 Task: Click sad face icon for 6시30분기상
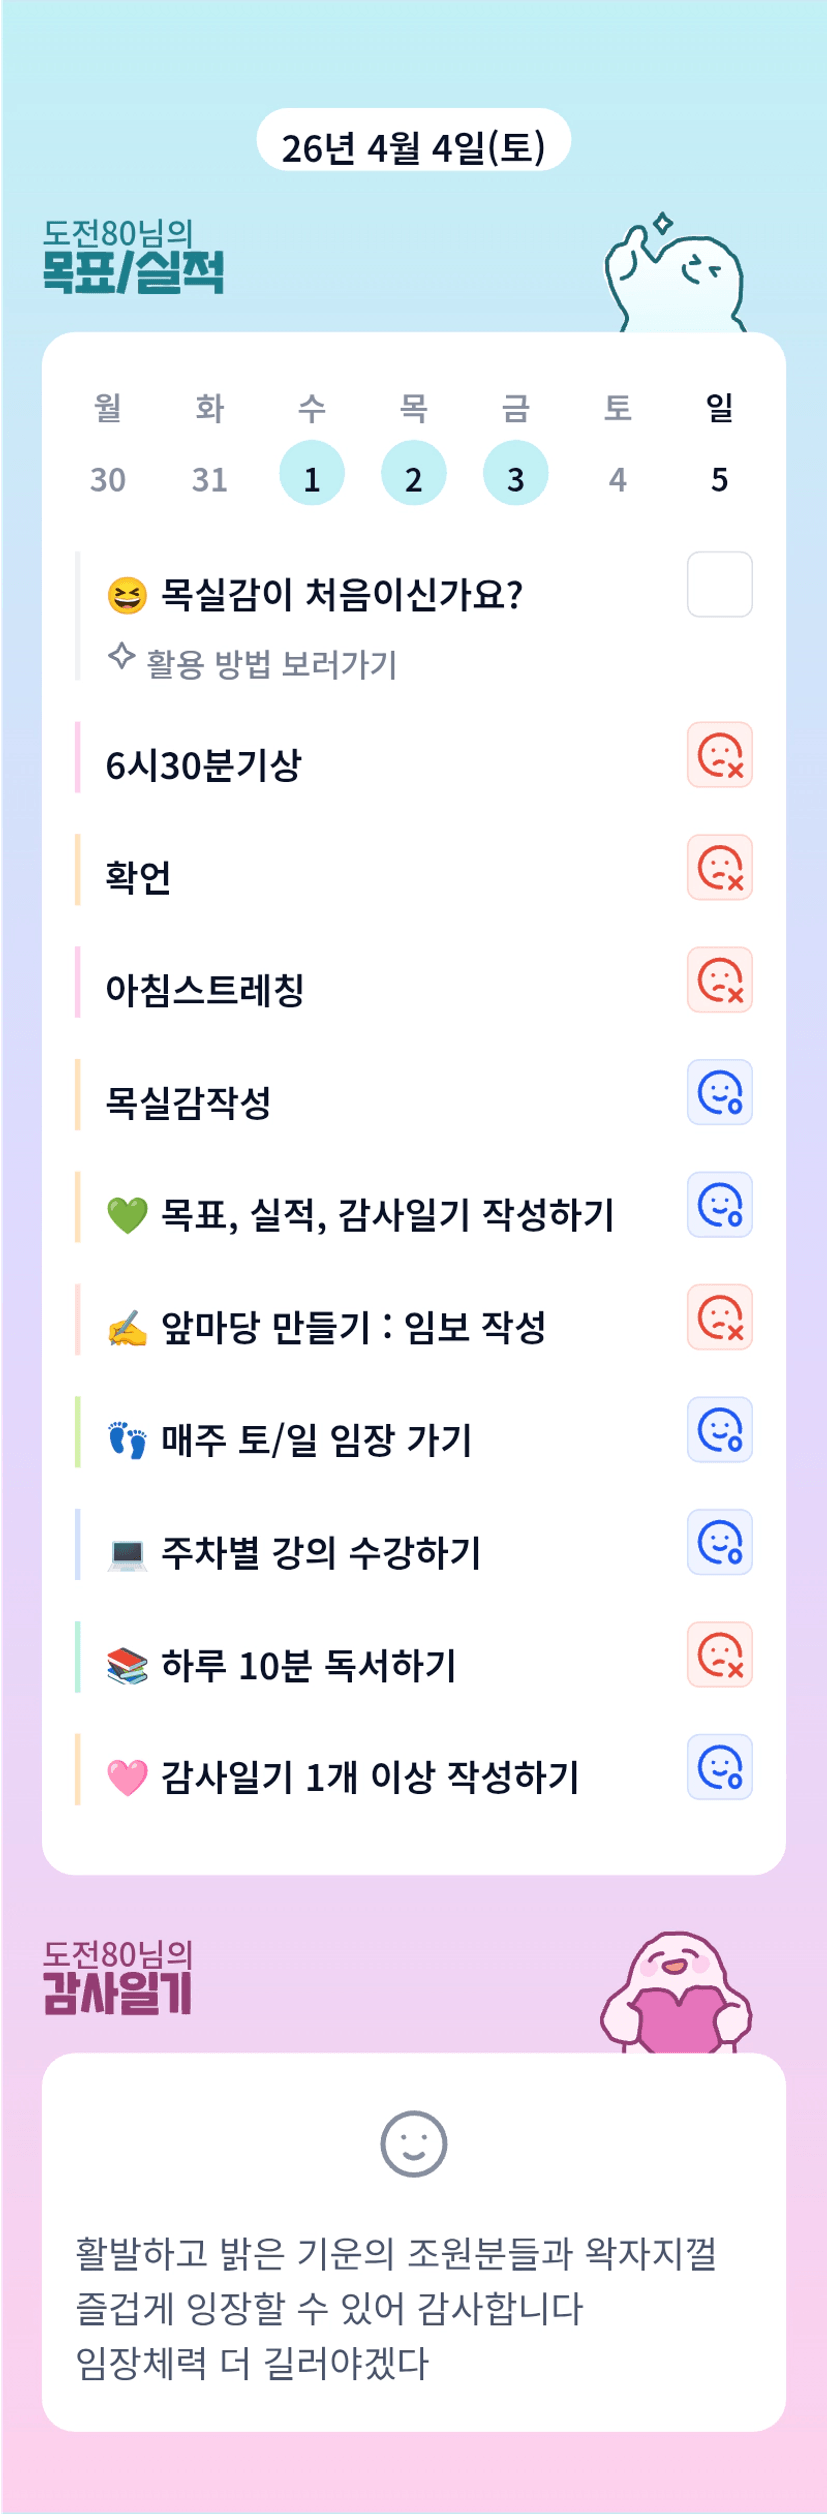[719, 755]
